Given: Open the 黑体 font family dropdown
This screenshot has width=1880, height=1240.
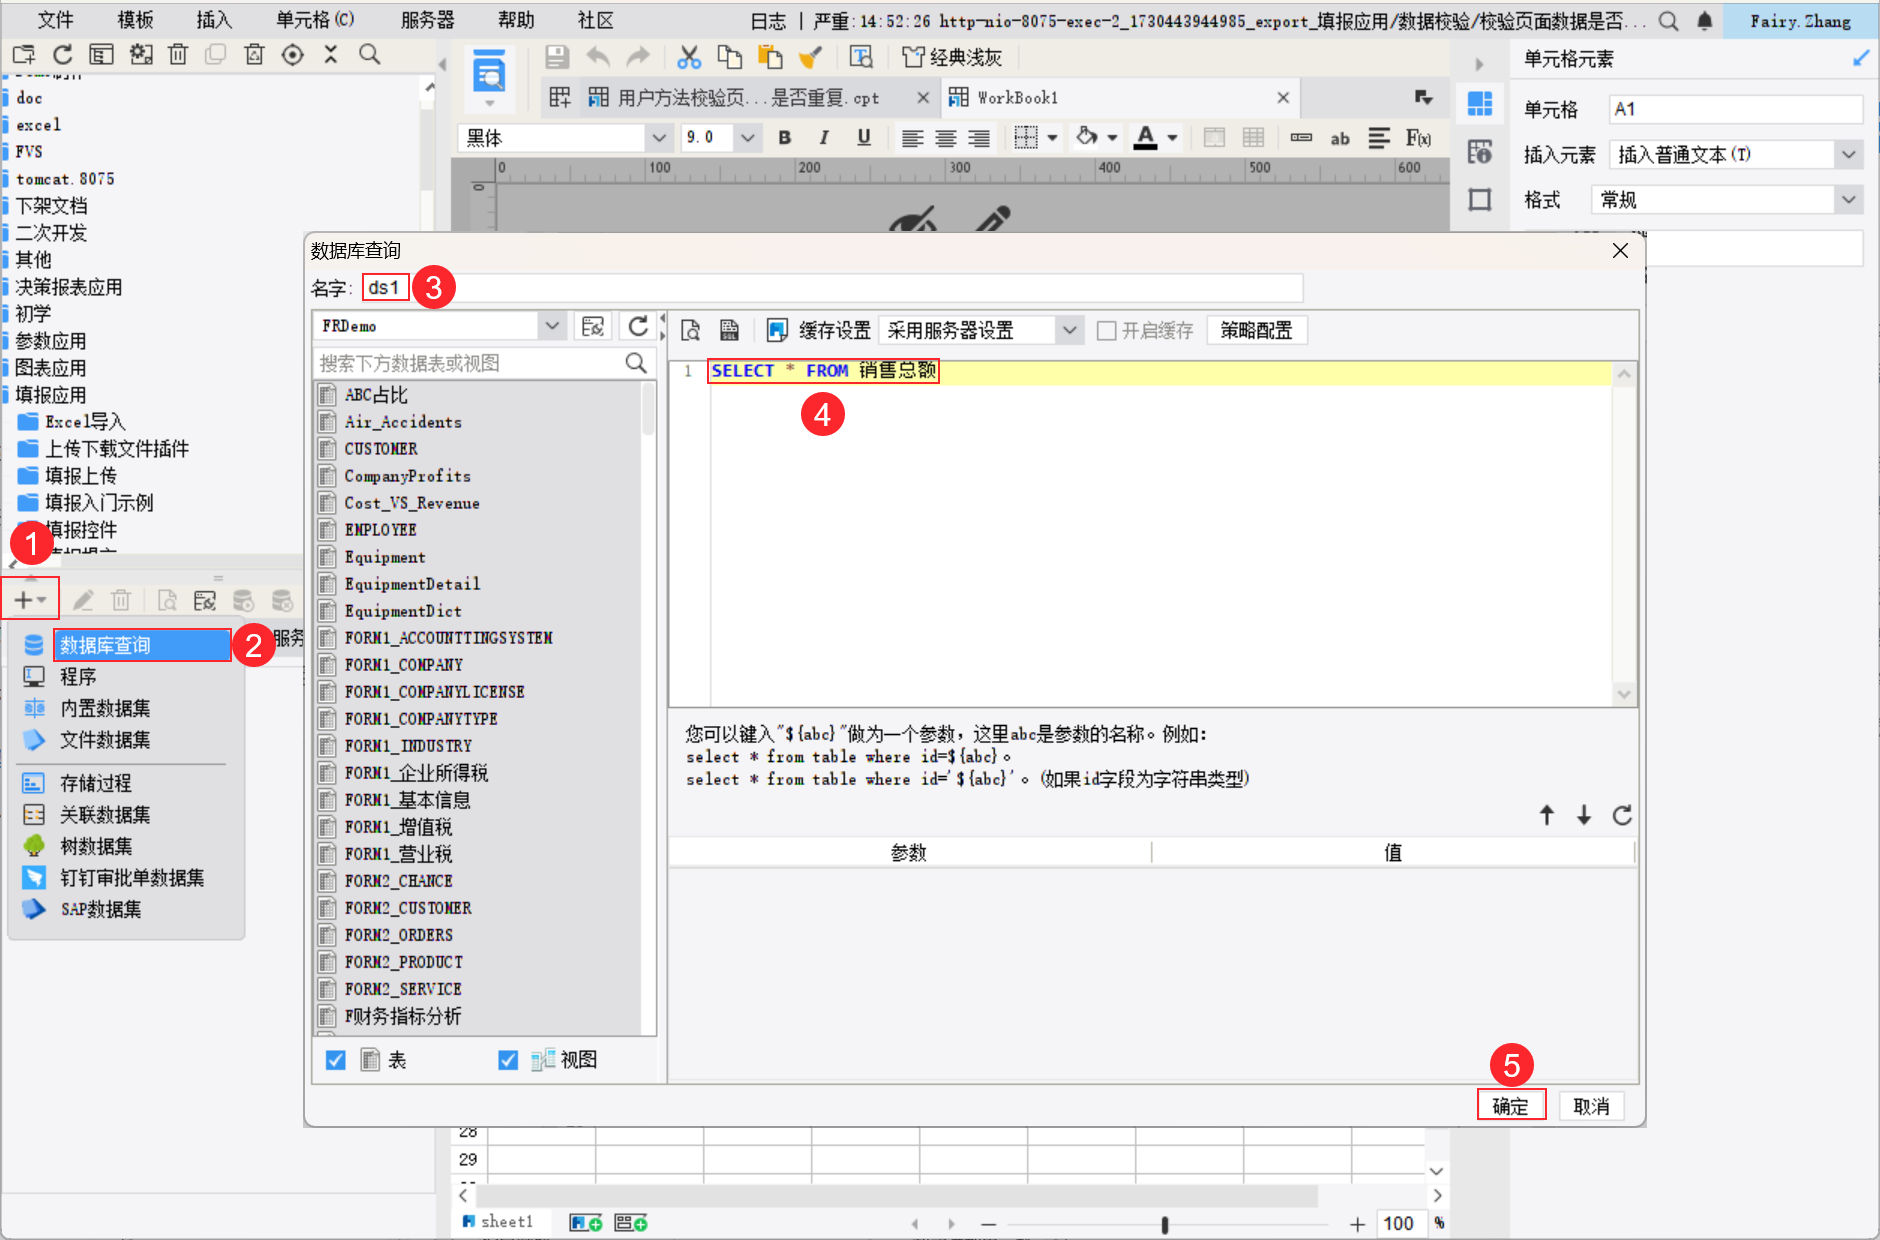Looking at the screenshot, I should coord(658,138).
